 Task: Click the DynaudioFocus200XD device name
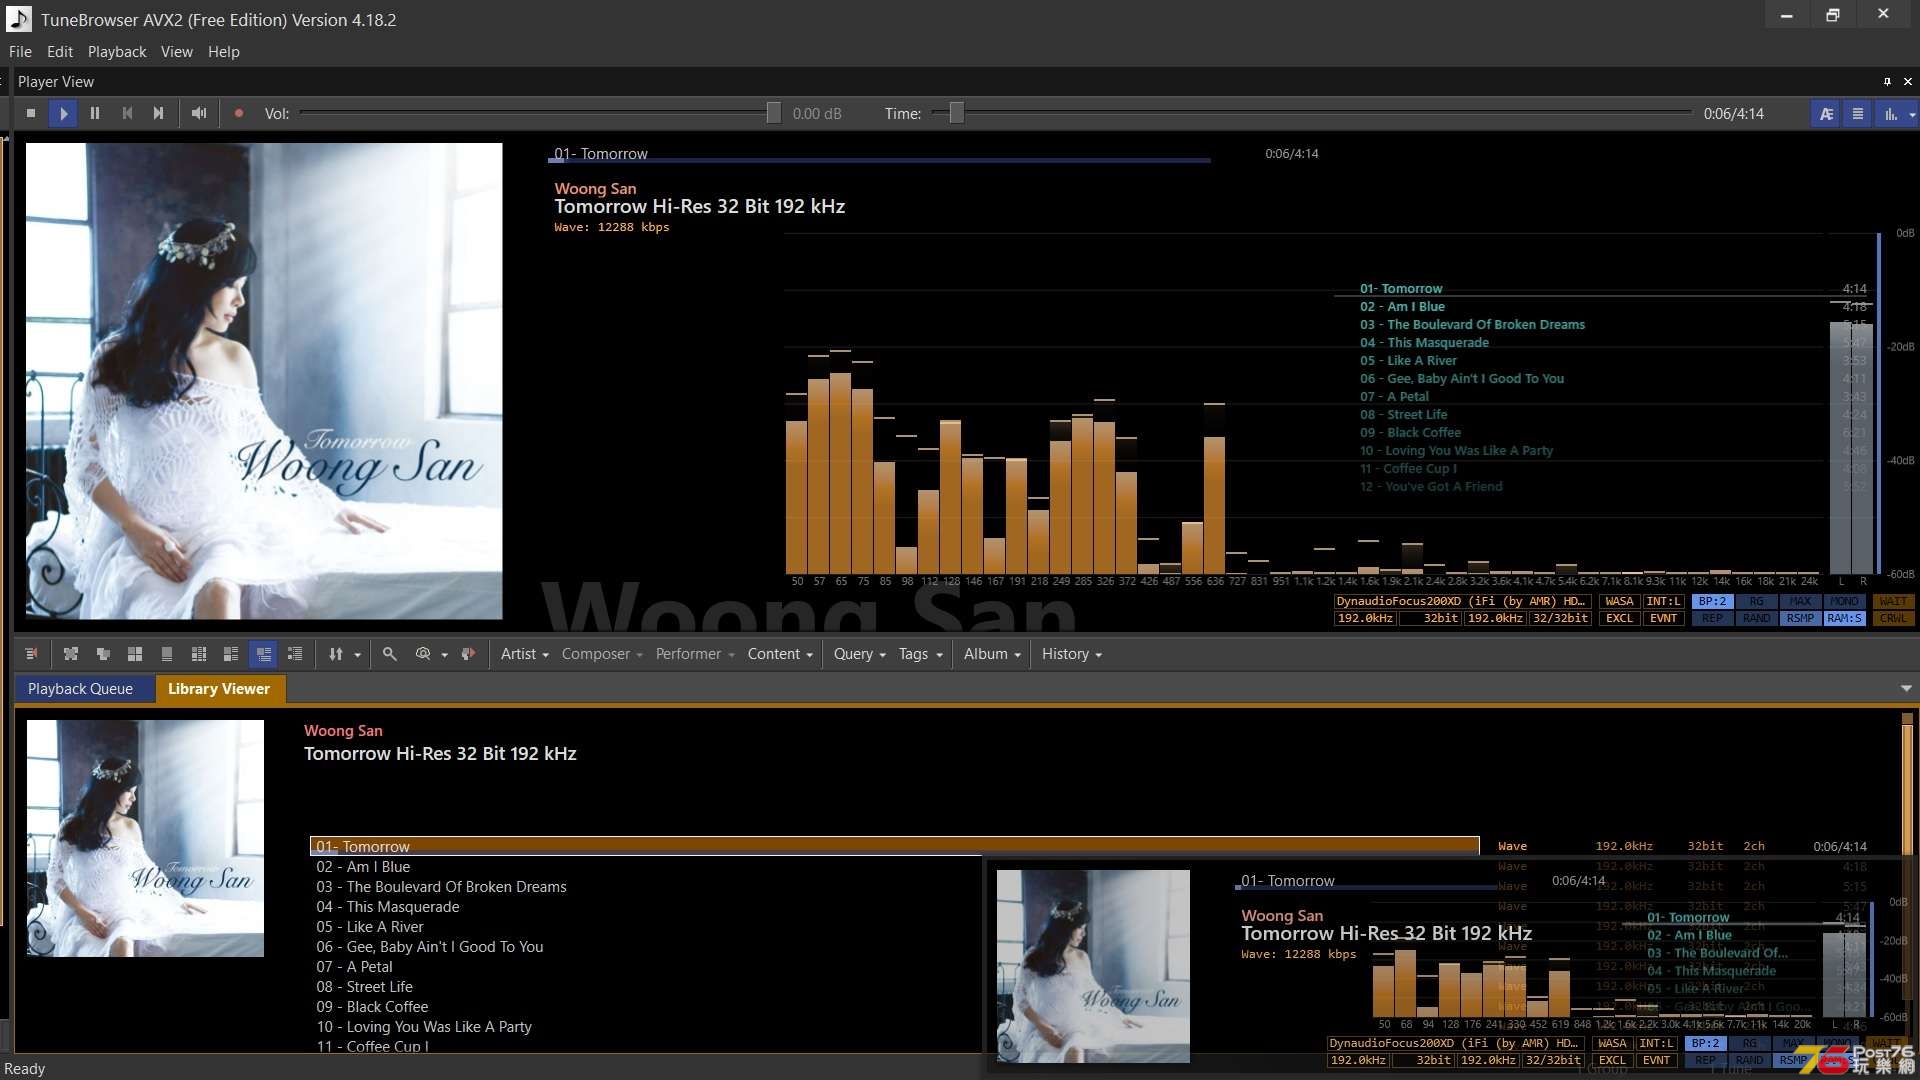[1461, 602]
